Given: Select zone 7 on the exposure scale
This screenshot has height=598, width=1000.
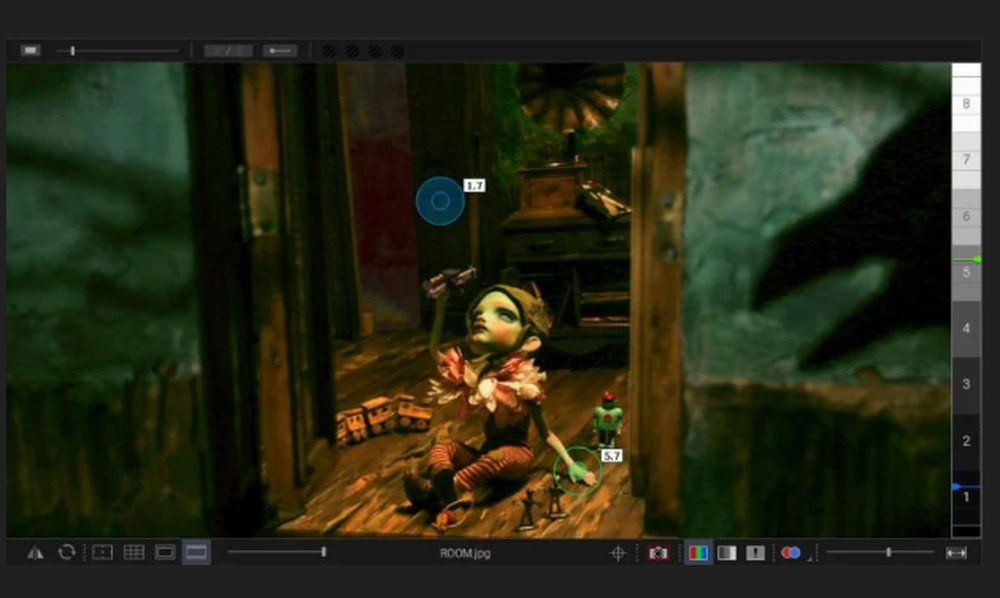Looking at the screenshot, I should tap(966, 159).
